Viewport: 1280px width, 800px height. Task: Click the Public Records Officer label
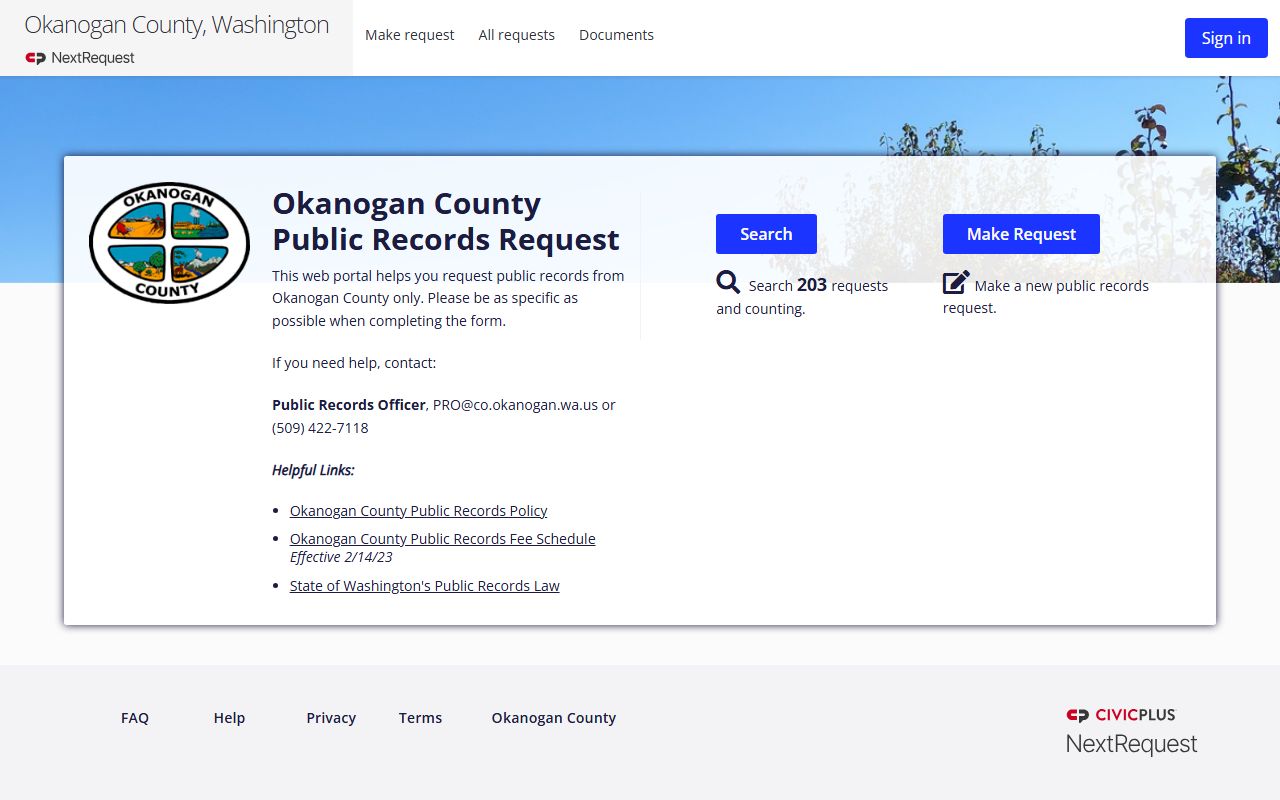[349, 405]
